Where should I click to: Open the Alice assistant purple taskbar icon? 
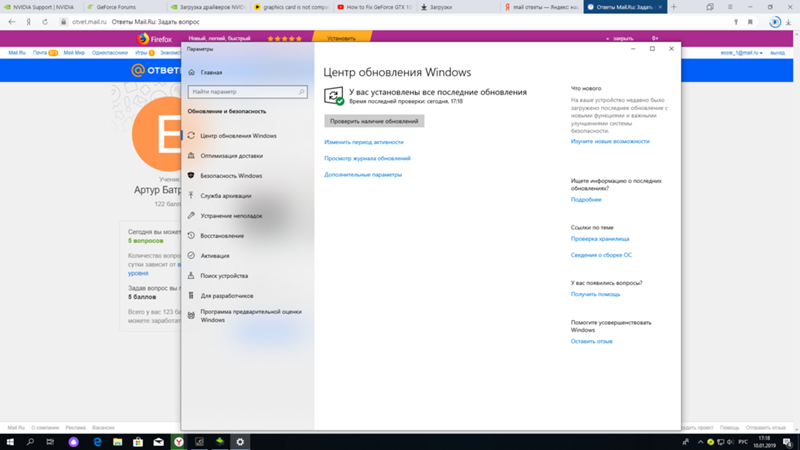pyautogui.click(x=73, y=442)
